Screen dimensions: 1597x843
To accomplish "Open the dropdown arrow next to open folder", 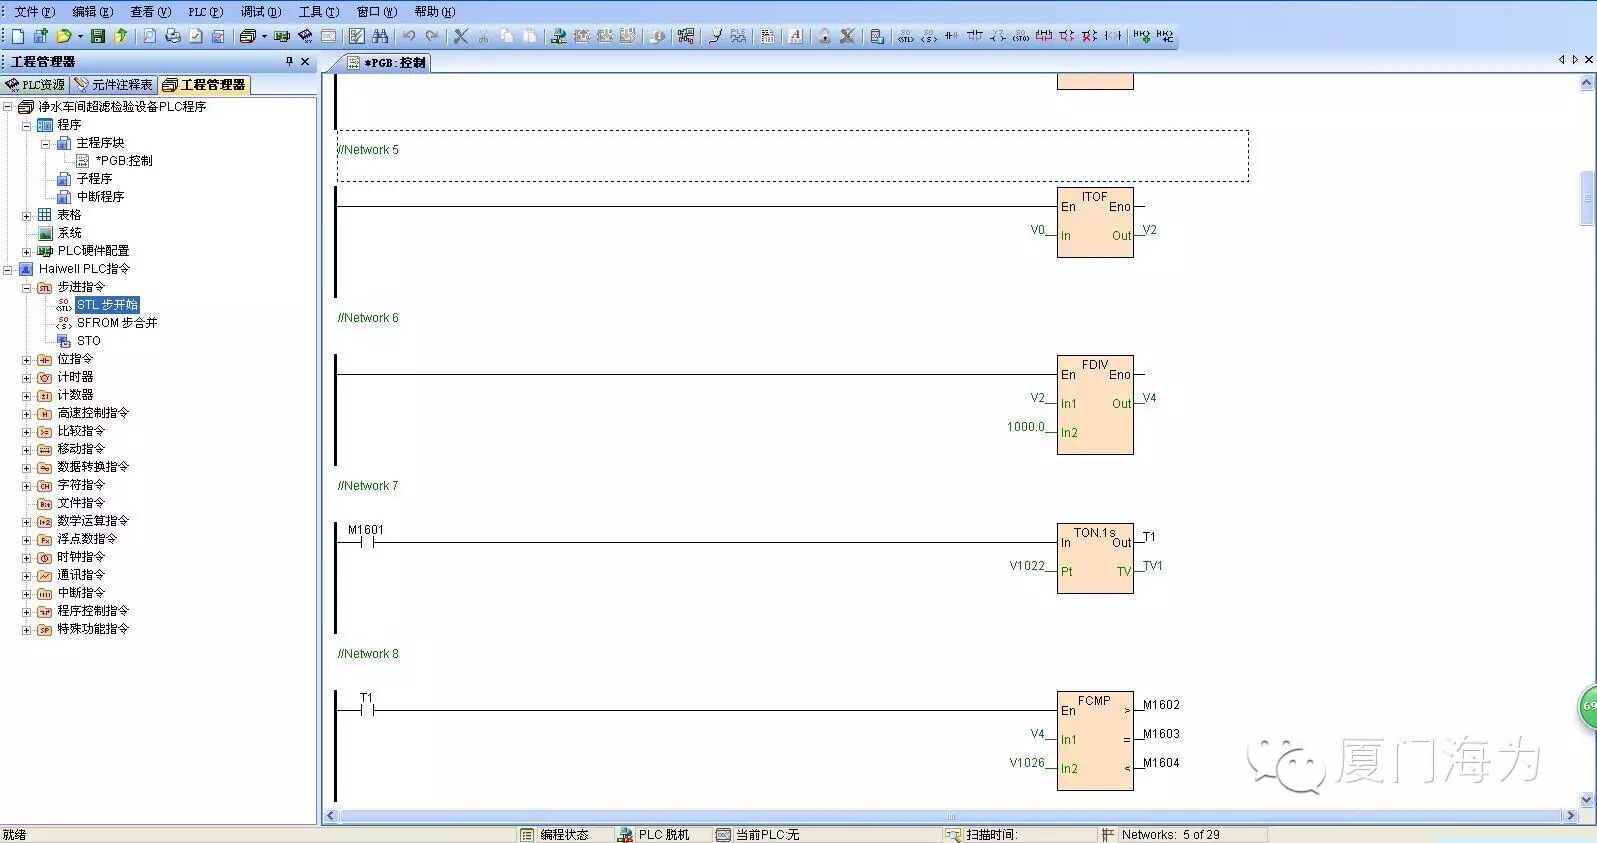I will pos(80,36).
